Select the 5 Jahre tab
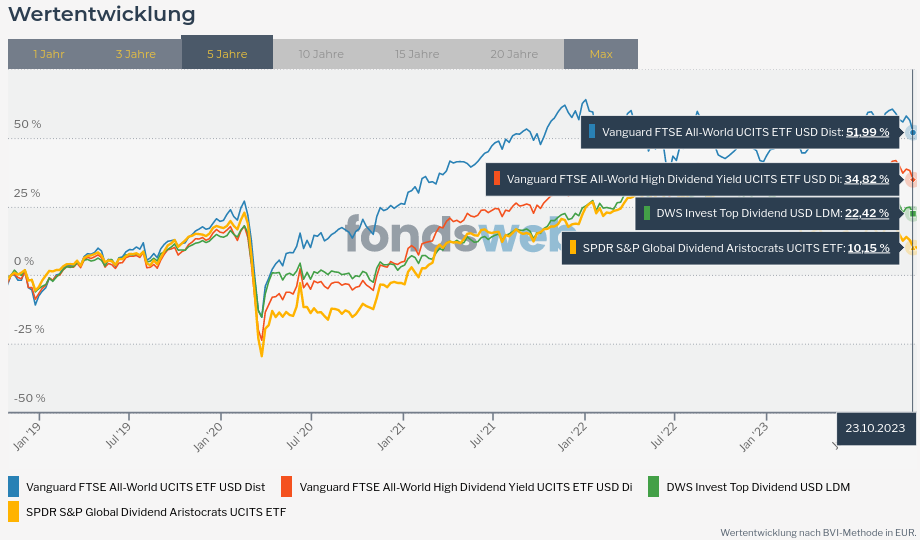This screenshot has height=540, width=920. pyautogui.click(x=227, y=52)
